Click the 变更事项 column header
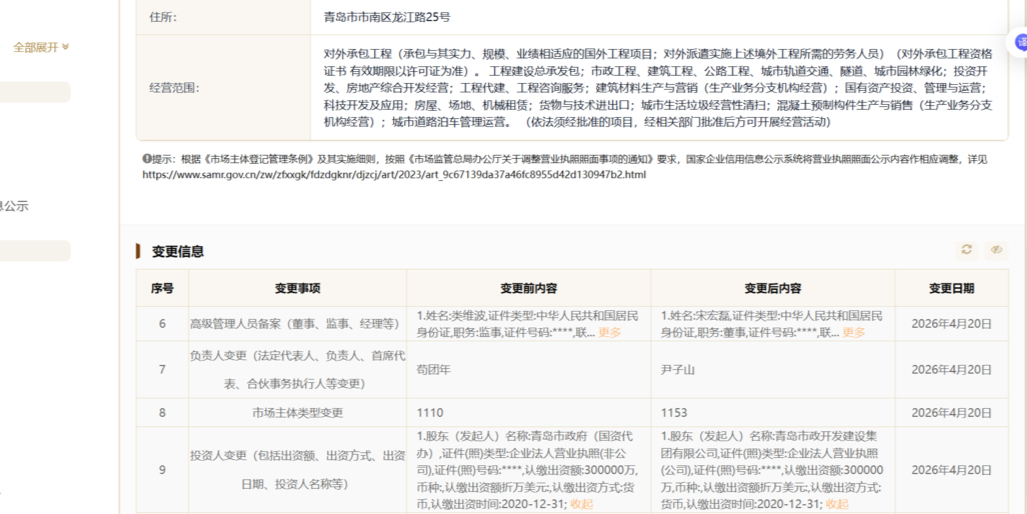1027x514 pixels. [298, 288]
